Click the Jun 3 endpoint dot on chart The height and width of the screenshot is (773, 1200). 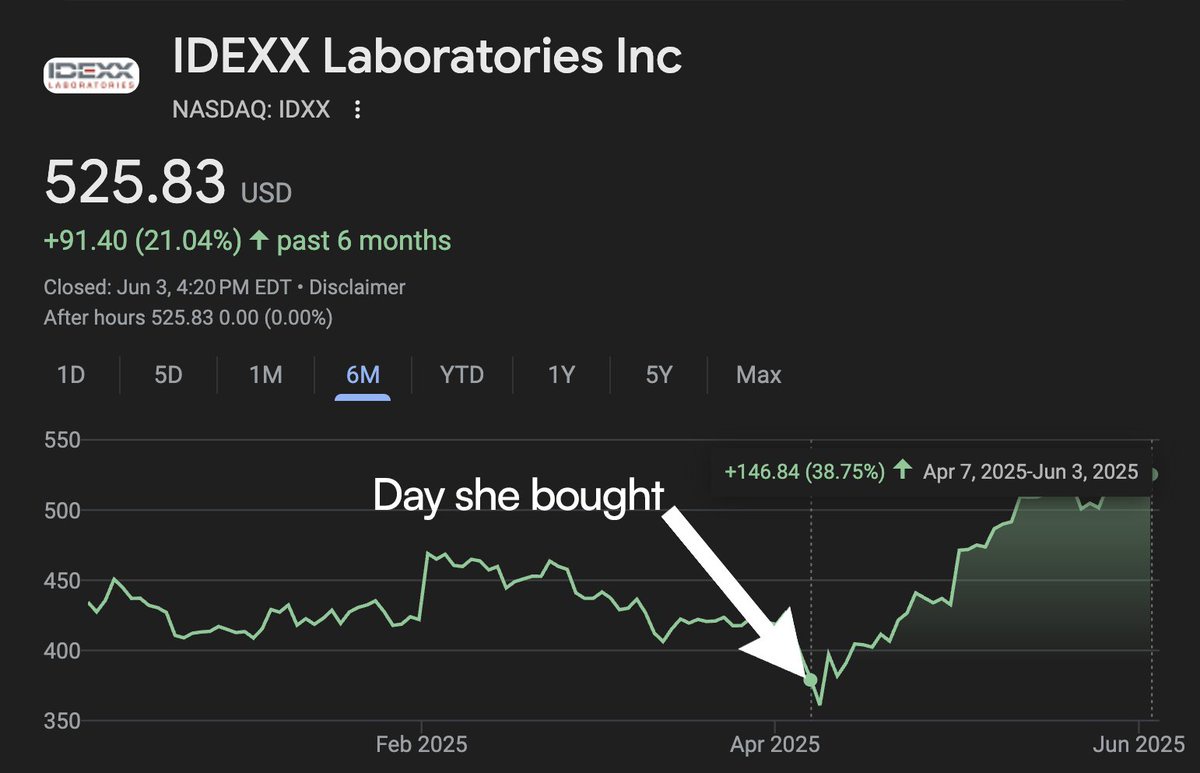coord(1154,474)
